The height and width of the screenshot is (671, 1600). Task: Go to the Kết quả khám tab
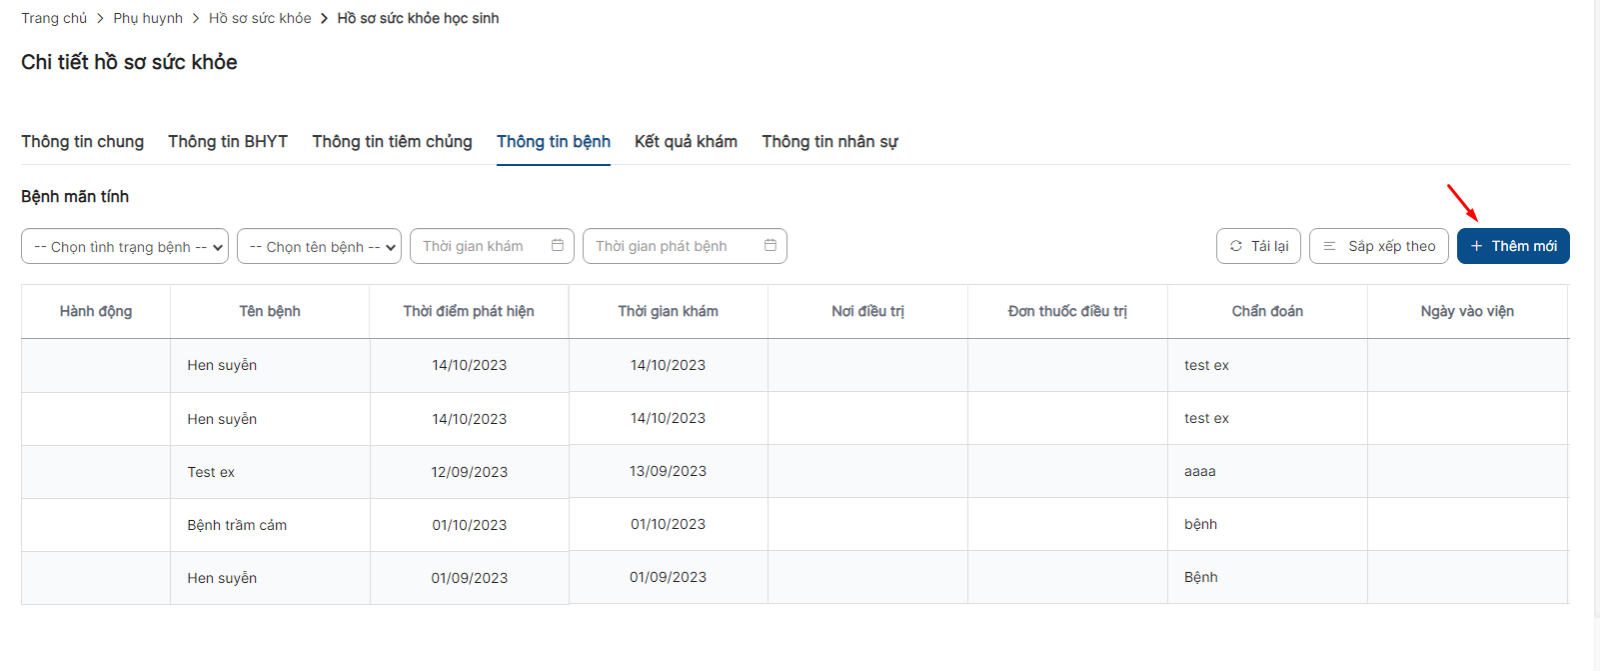pos(686,142)
